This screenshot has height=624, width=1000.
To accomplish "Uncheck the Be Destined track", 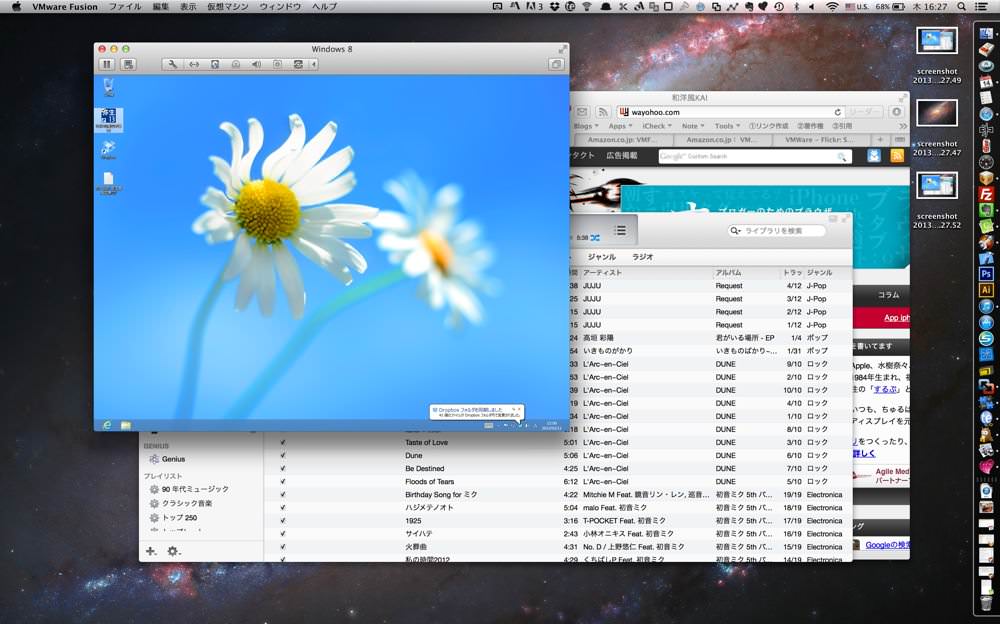I will click(x=283, y=468).
